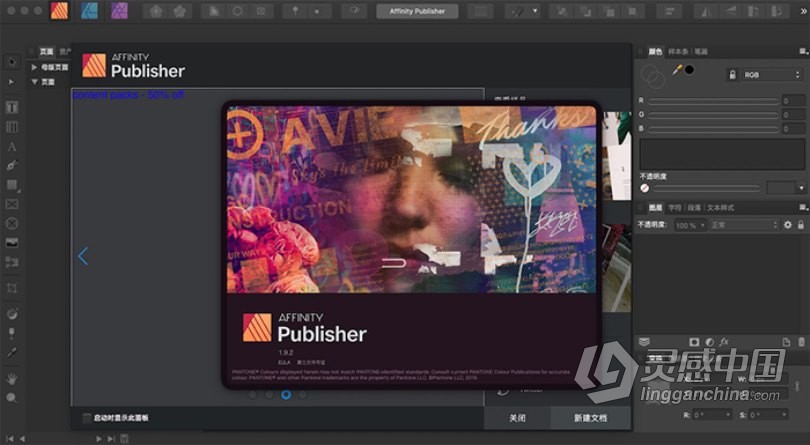Open layer gear settings icon
The width and height of the screenshot is (810, 445).
coord(788,225)
